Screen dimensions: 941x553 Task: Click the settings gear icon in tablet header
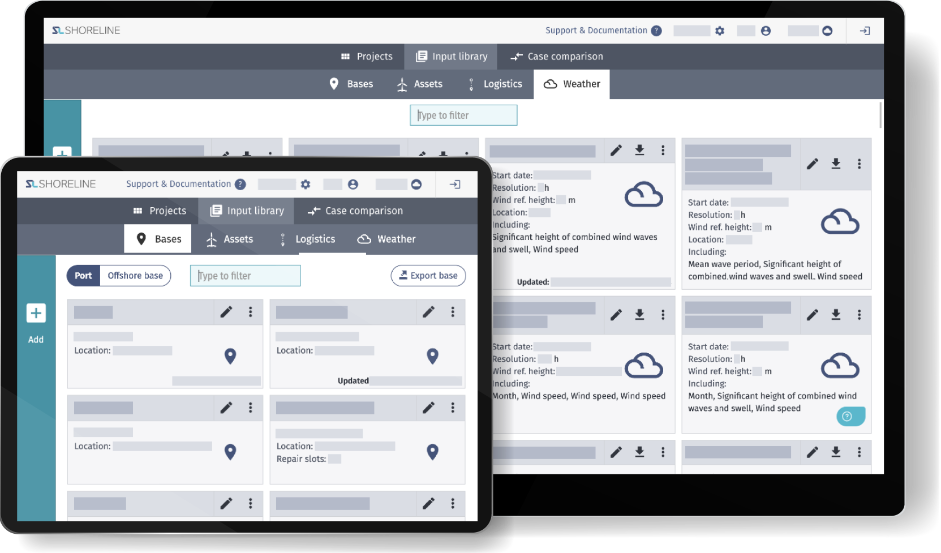click(305, 184)
